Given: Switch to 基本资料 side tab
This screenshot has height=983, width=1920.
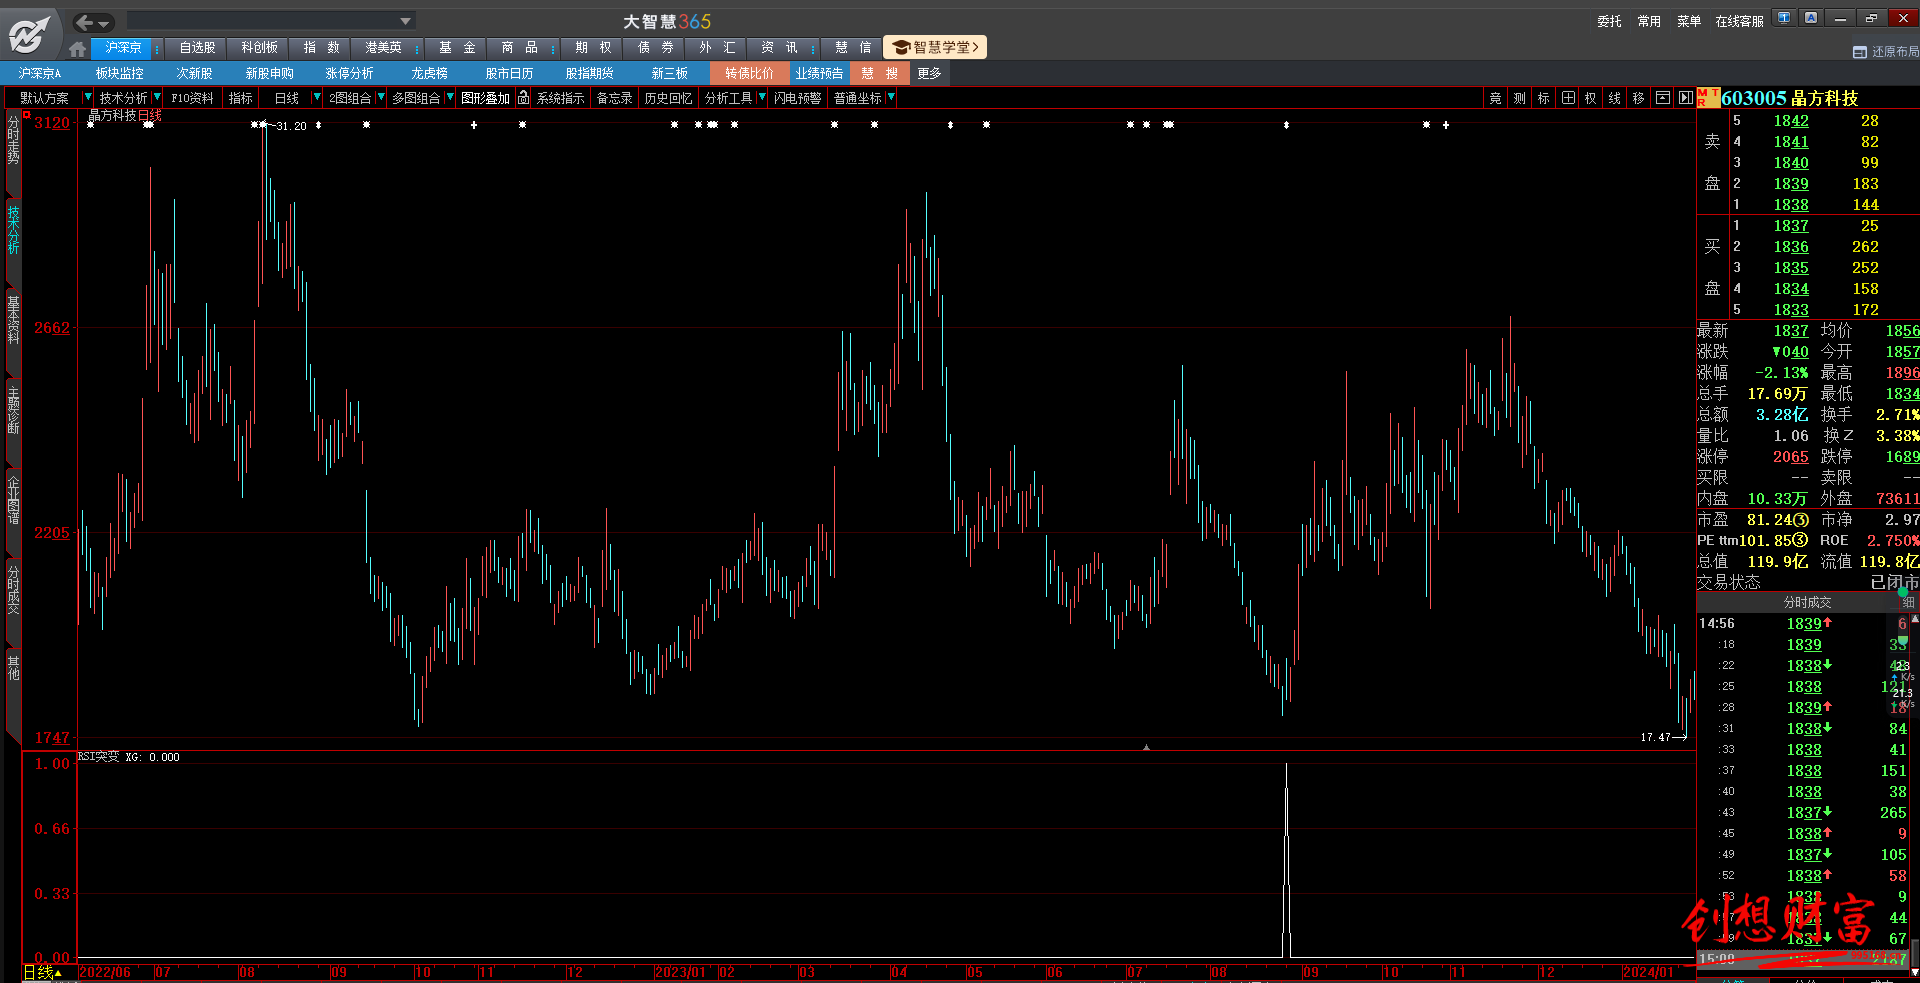Looking at the screenshot, I should coord(13,320).
